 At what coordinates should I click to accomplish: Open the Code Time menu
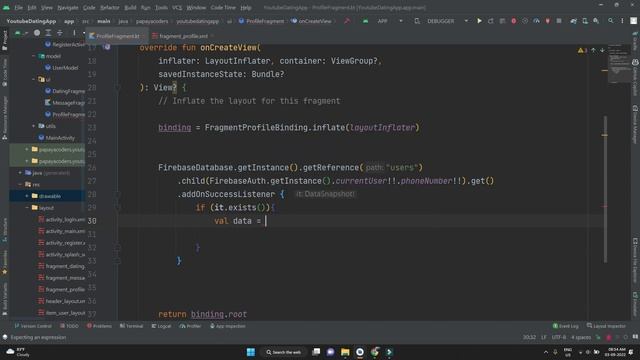tap(223, 7)
